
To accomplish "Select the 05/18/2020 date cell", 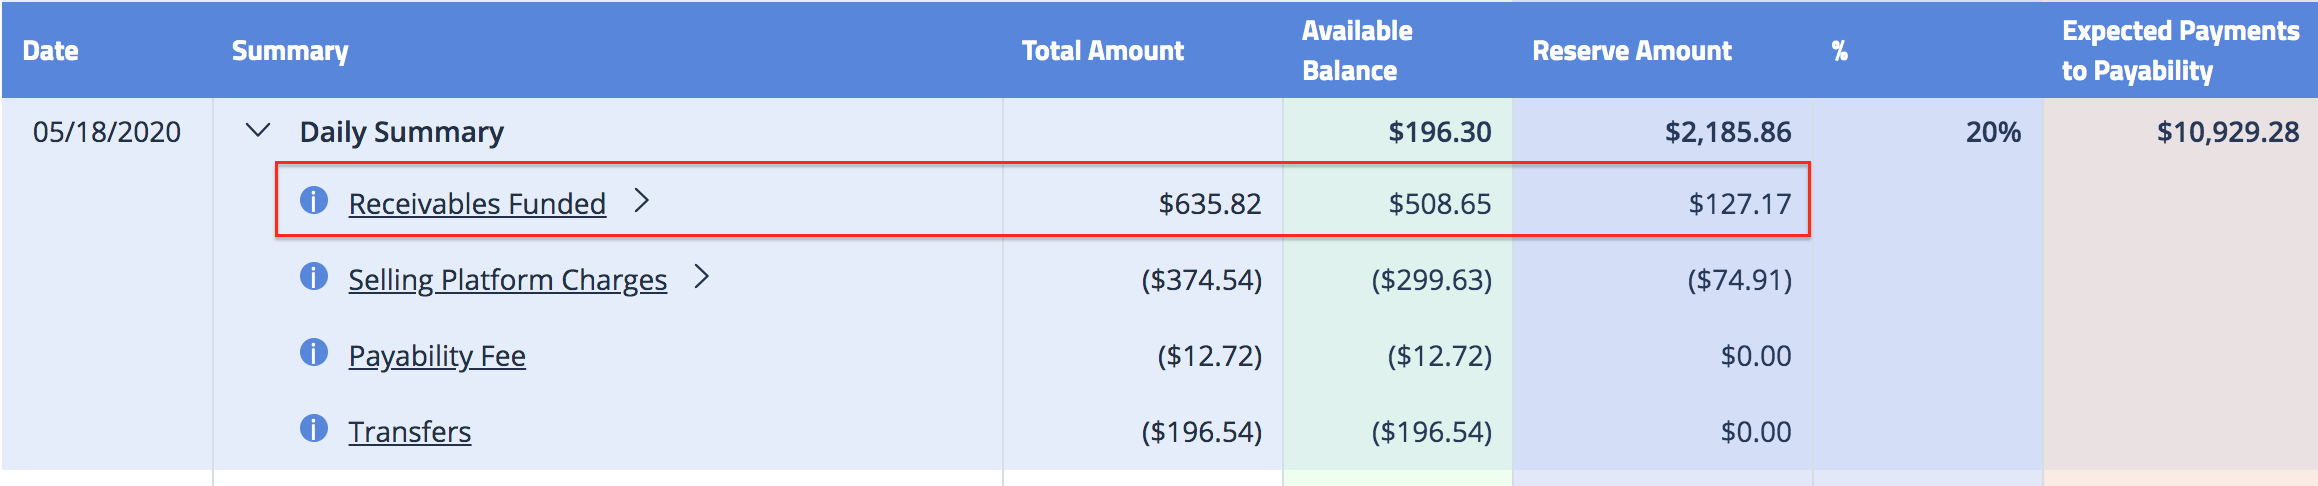I will pyautogui.click(x=107, y=132).
